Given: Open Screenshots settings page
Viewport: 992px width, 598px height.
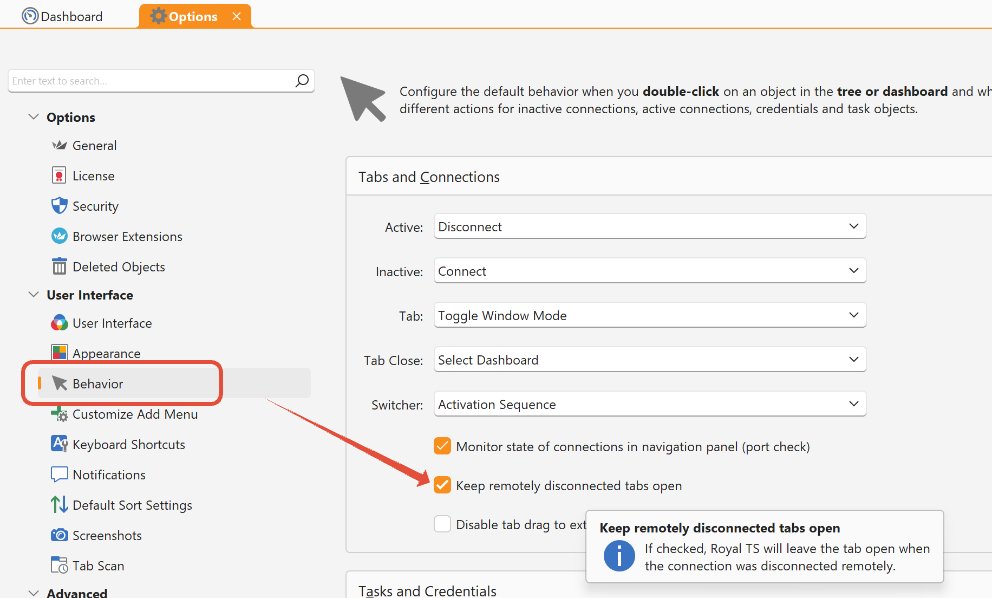Looking at the screenshot, I should pos(107,535).
